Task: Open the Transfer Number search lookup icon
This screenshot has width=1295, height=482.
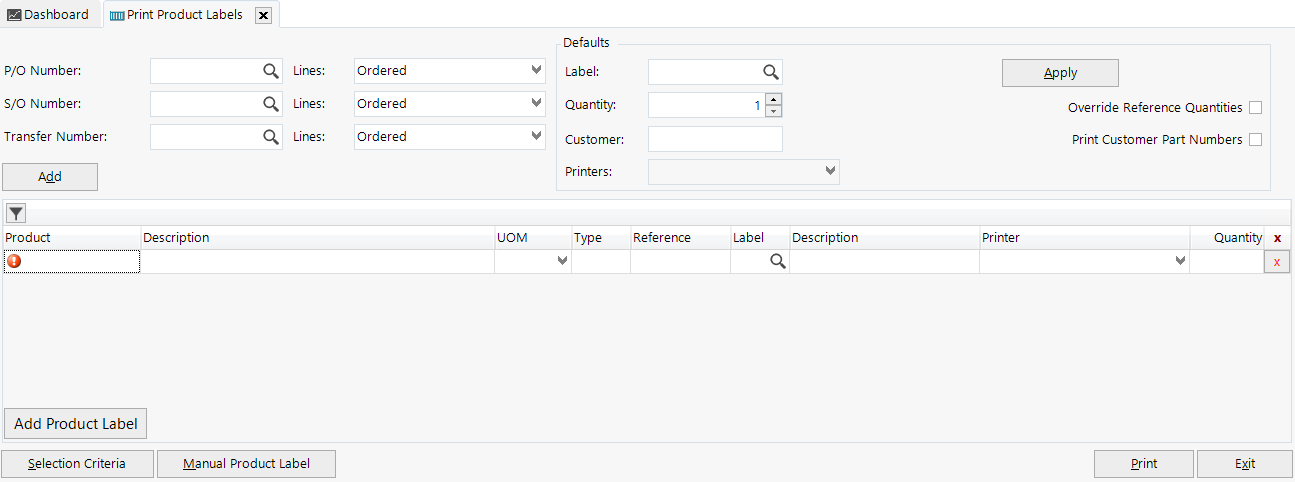Action: coord(271,137)
